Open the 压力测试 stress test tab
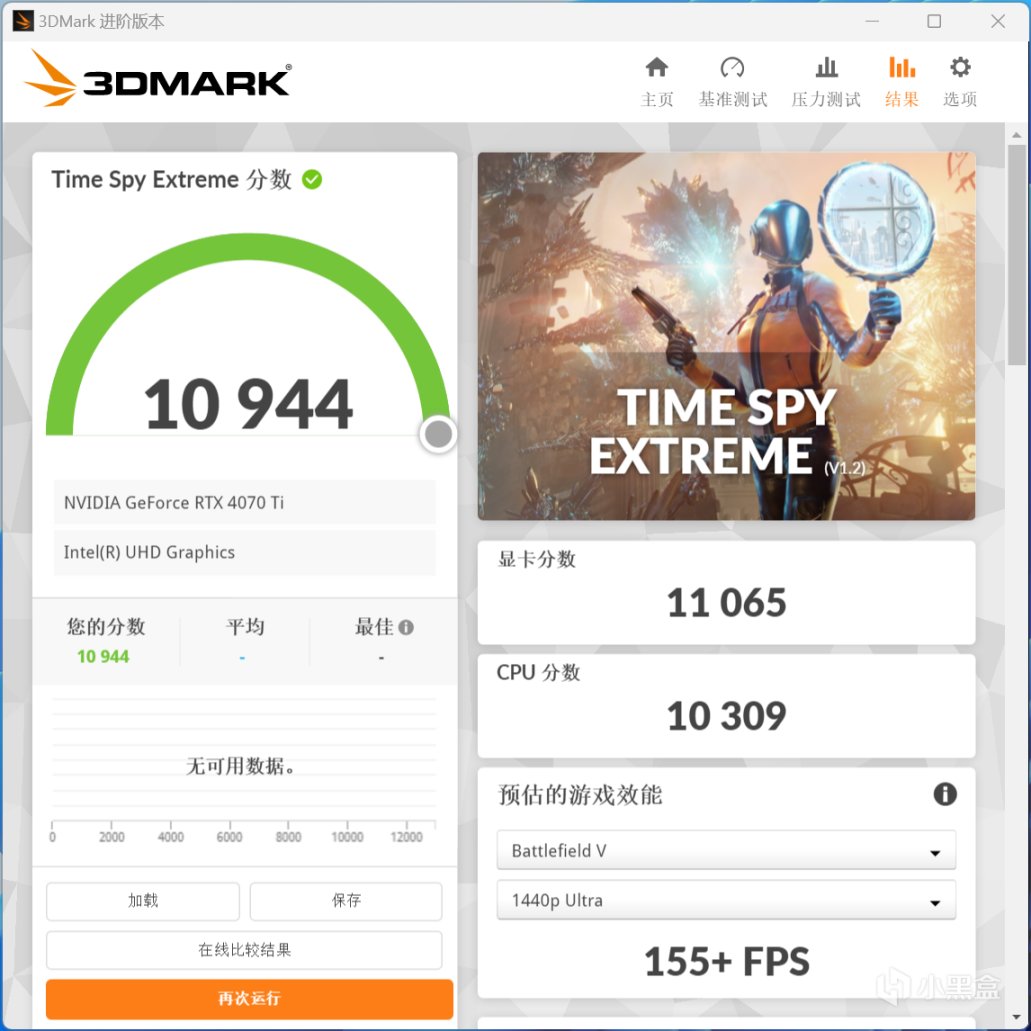 (x=826, y=82)
